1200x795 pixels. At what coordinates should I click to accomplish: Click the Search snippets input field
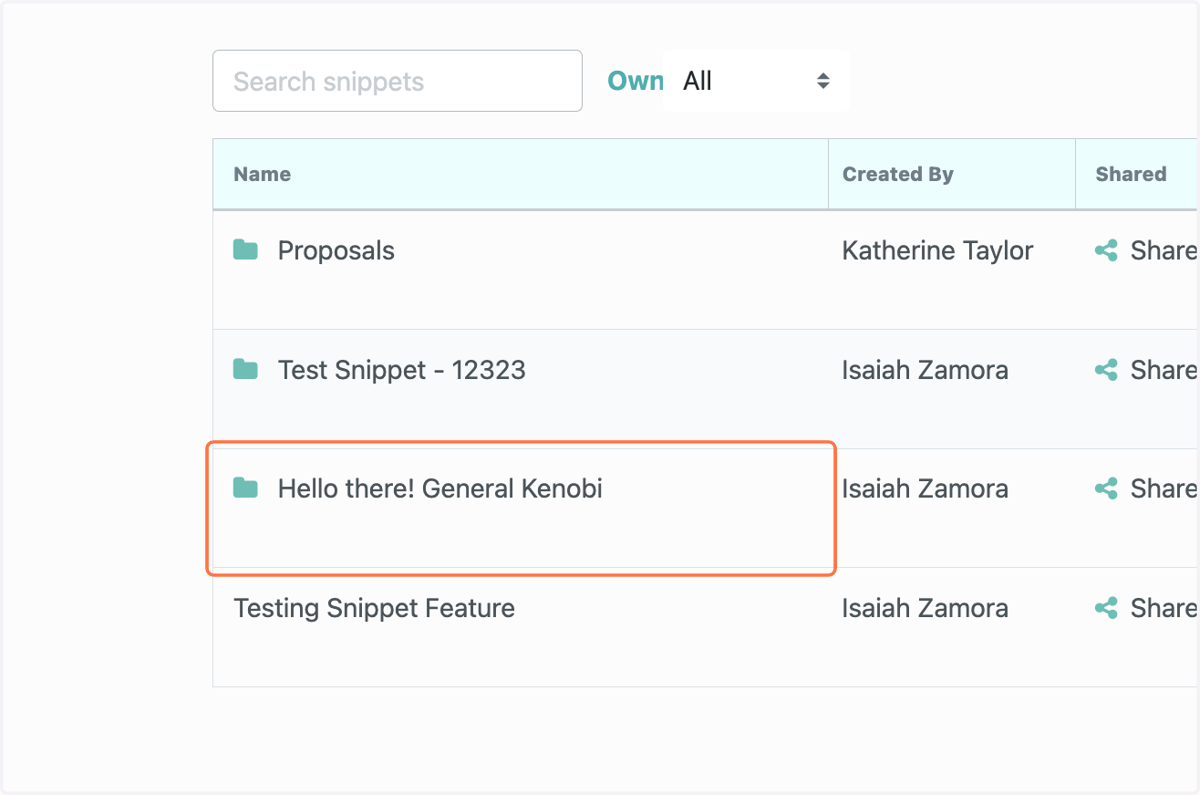(397, 81)
